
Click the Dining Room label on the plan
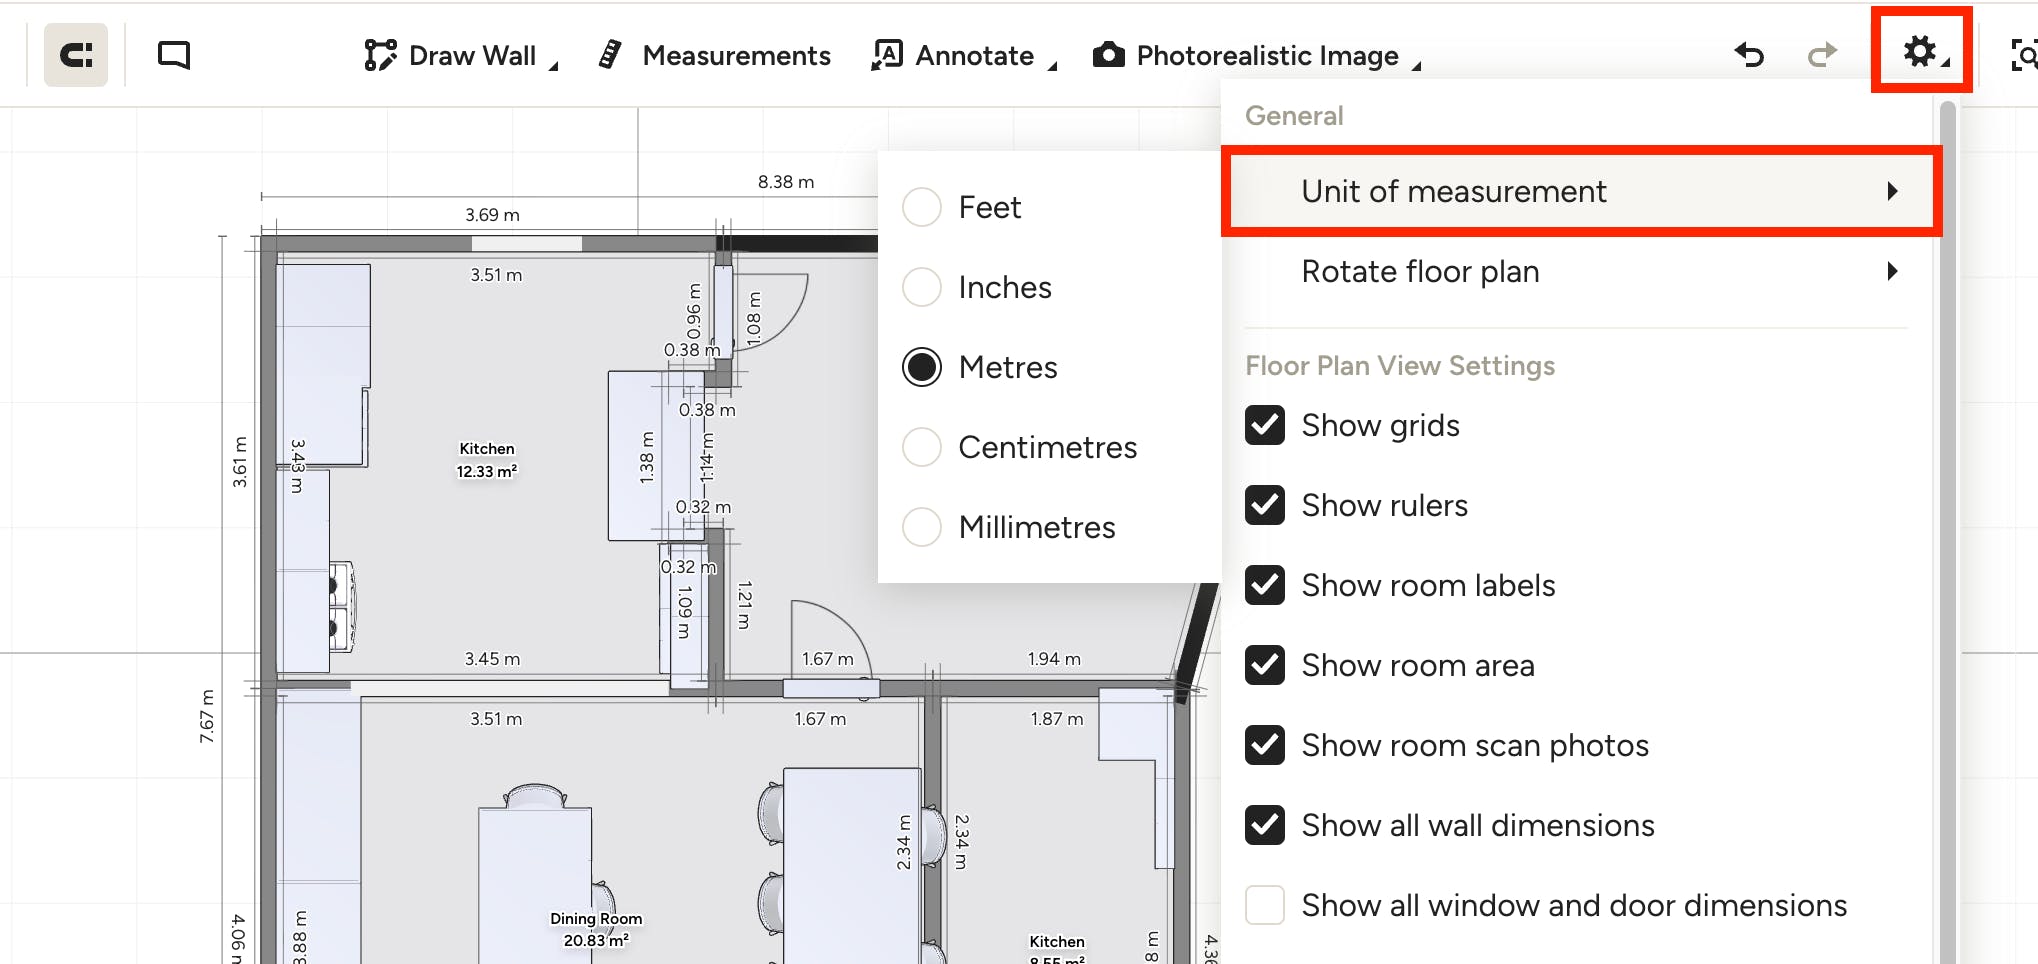596,918
